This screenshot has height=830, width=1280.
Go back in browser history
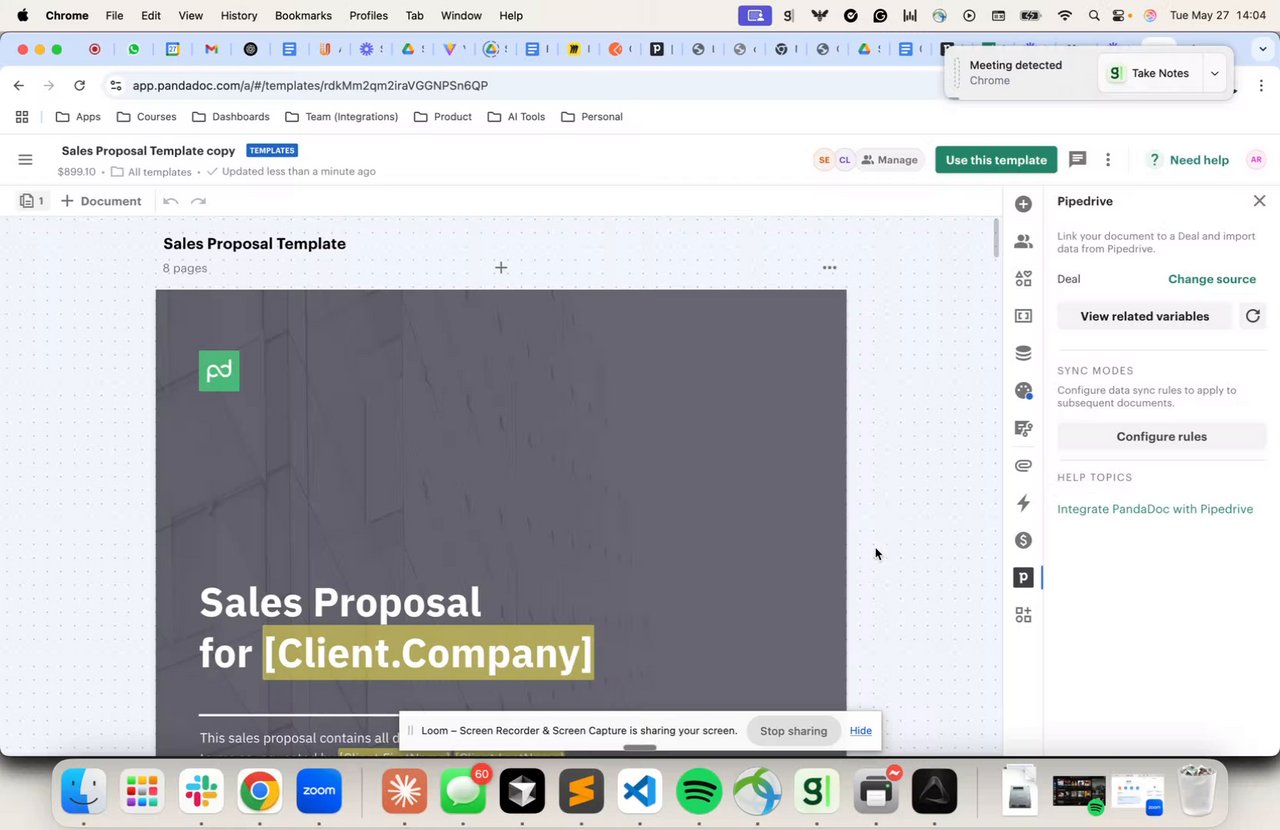(19, 86)
